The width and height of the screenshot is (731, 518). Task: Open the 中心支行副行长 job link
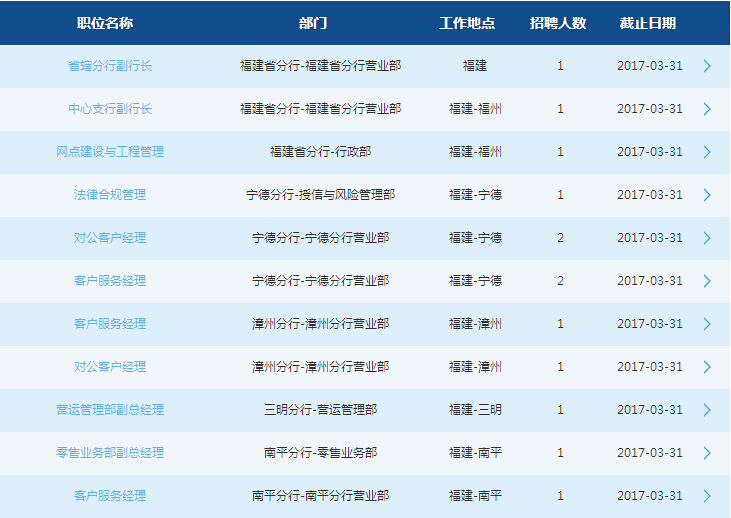coord(110,109)
